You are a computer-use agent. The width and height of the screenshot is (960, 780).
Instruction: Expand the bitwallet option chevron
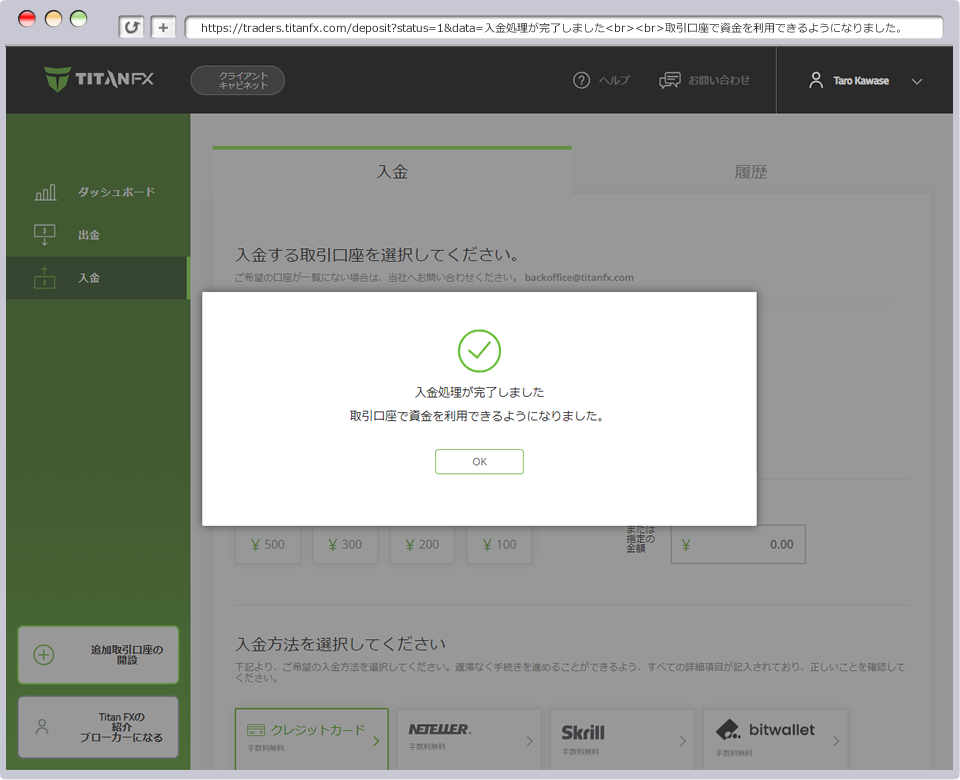(x=837, y=740)
